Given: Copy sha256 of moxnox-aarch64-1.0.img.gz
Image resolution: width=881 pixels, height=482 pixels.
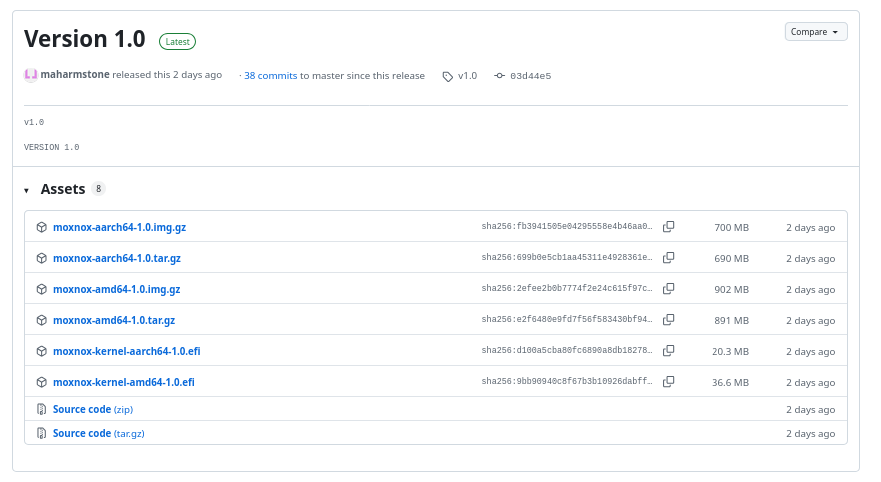Looking at the screenshot, I should tap(669, 226).
